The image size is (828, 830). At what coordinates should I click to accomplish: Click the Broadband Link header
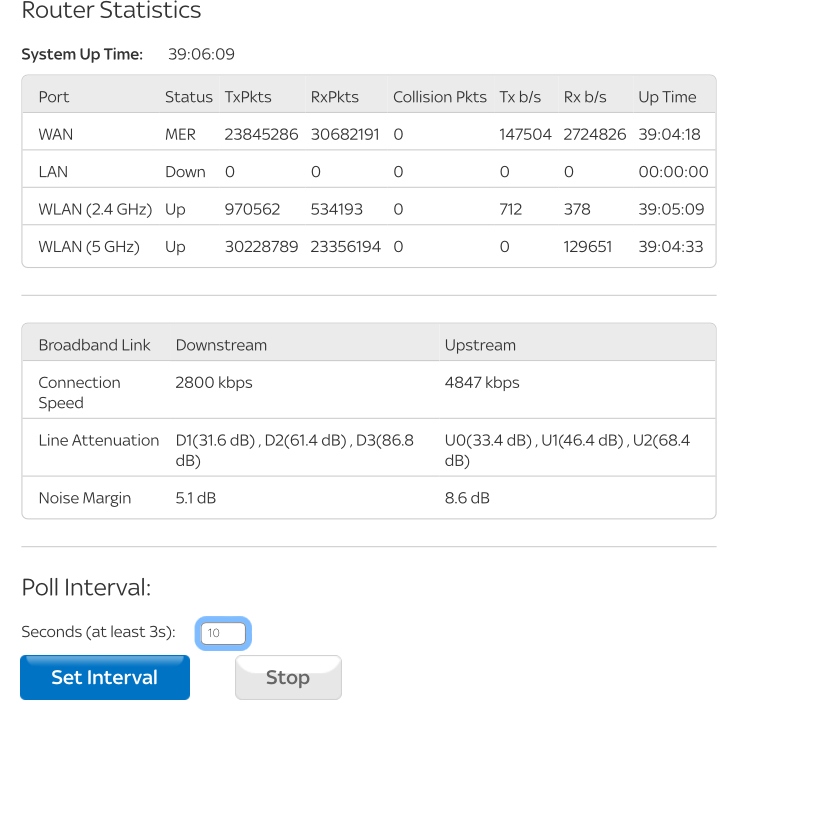pos(94,345)
